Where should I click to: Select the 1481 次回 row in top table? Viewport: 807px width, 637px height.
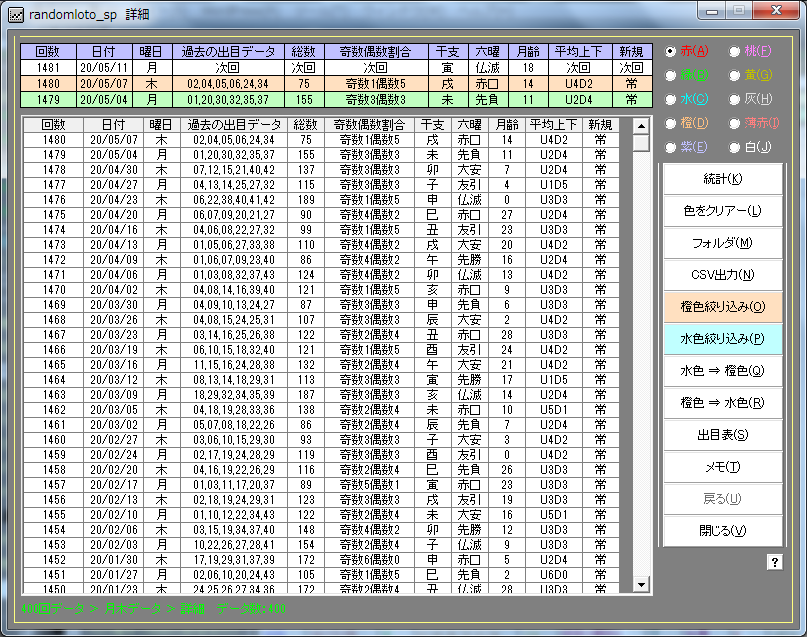coord(337,68)
